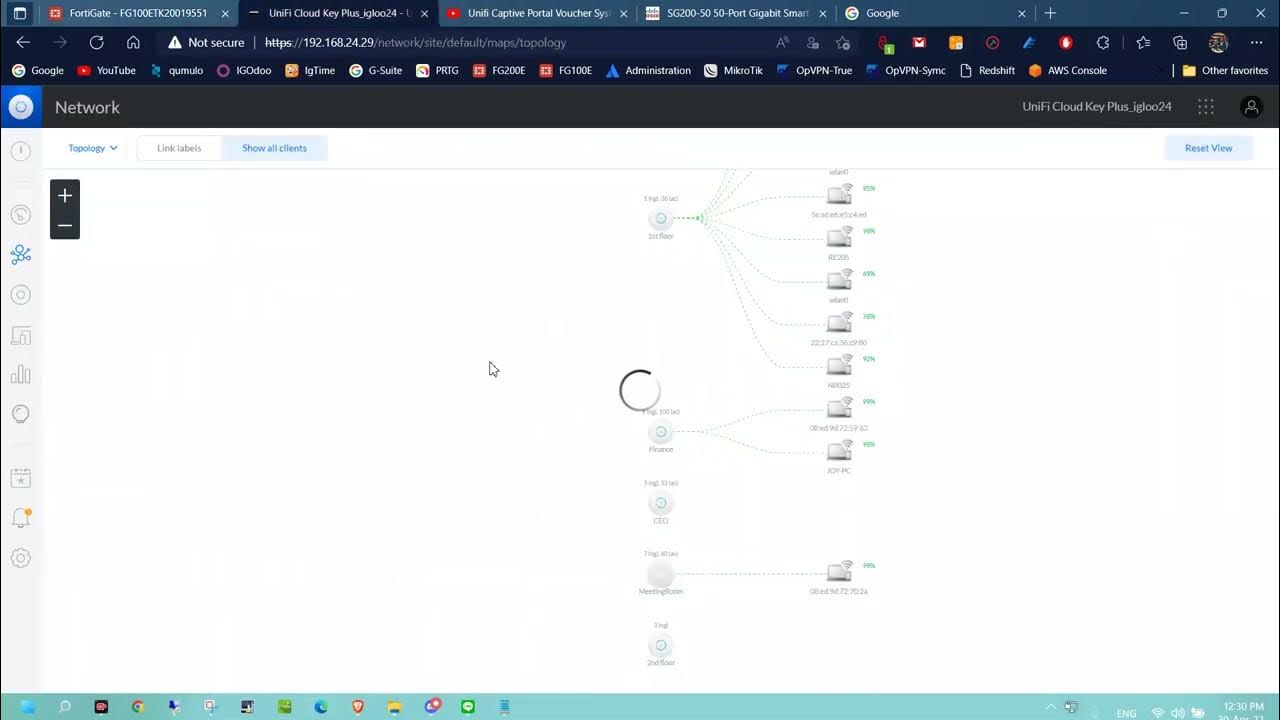The image size is (1280, 720).
Task: Open the Administration bookmark
Action: pos(648,71)
